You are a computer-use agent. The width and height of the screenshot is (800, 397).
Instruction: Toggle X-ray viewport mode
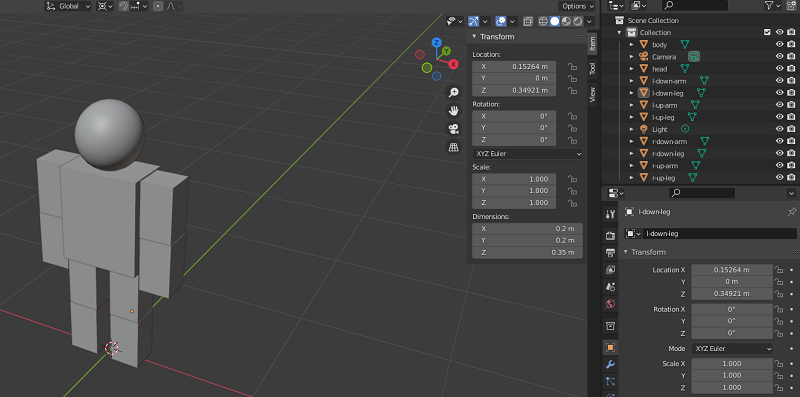tap(529, 21)
